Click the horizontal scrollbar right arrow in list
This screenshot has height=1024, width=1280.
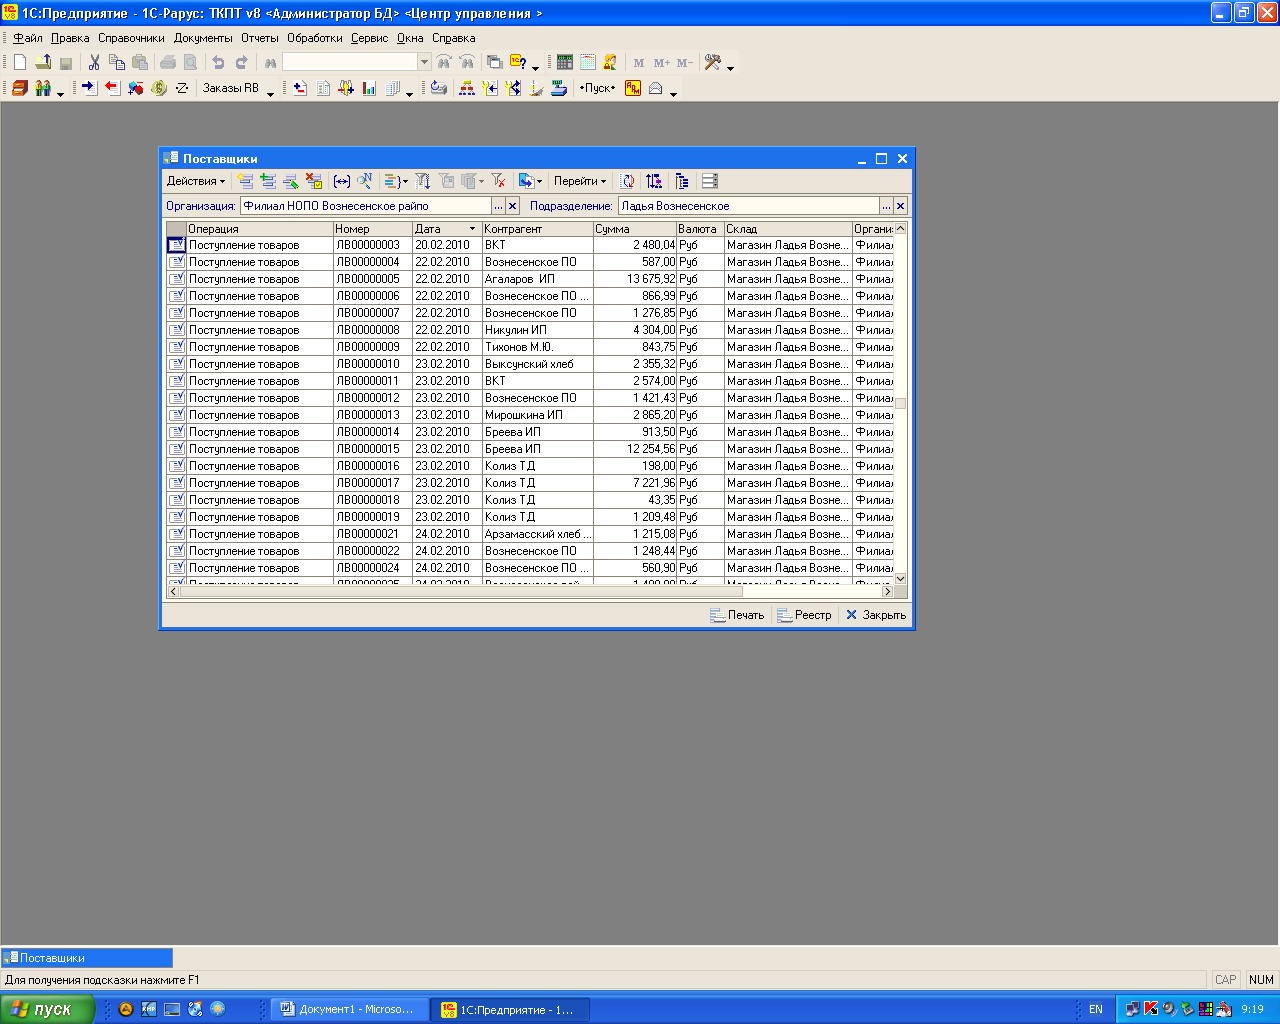coord(887,592)
